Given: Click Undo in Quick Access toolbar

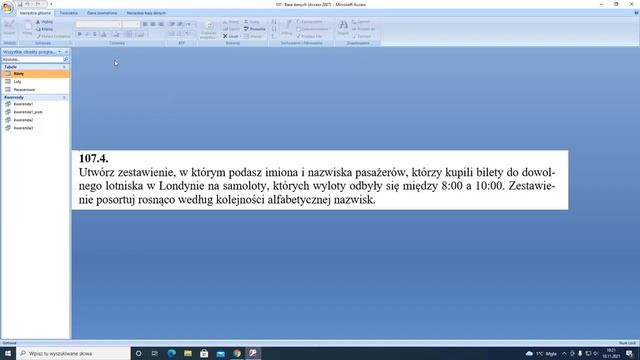Looking at the screenshot, I should tap(28, 4).
